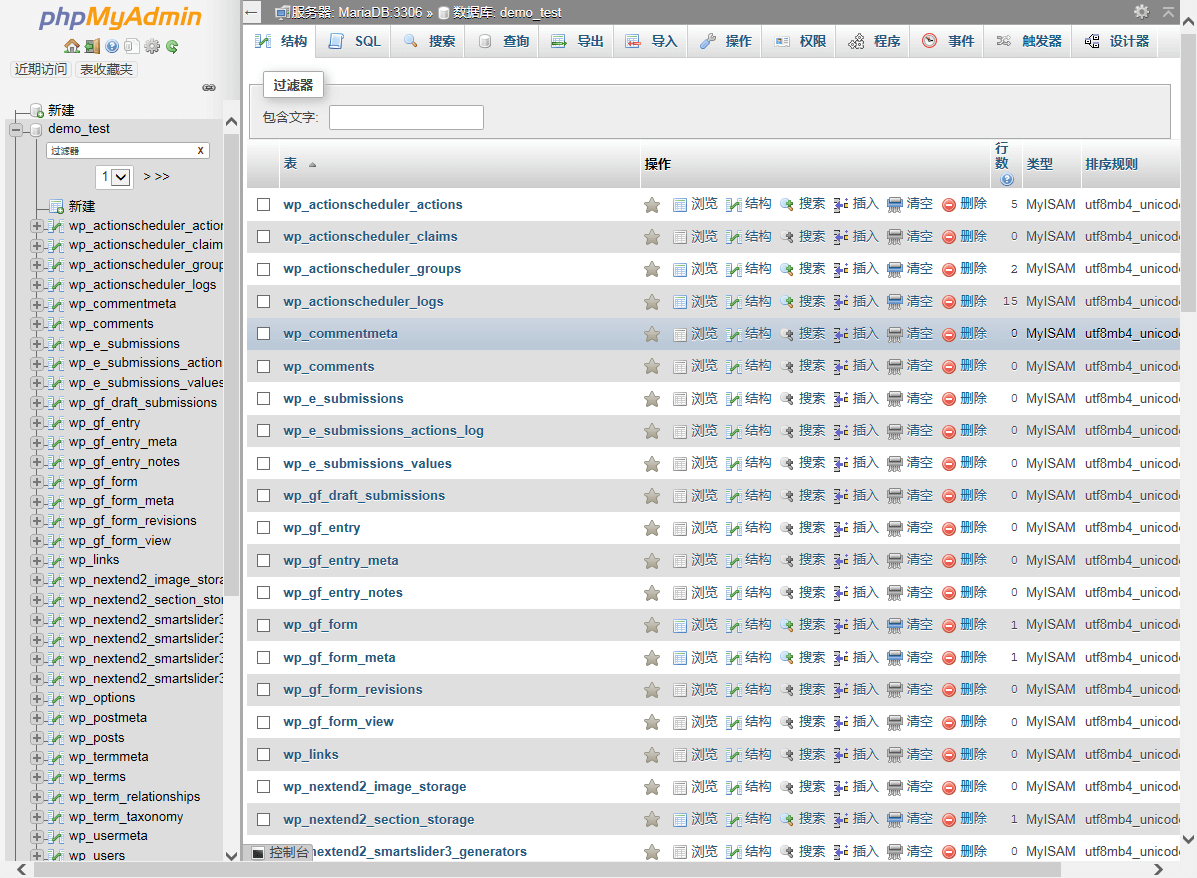Open the 近期访问 recent tables button

click(x=41, y=69)
